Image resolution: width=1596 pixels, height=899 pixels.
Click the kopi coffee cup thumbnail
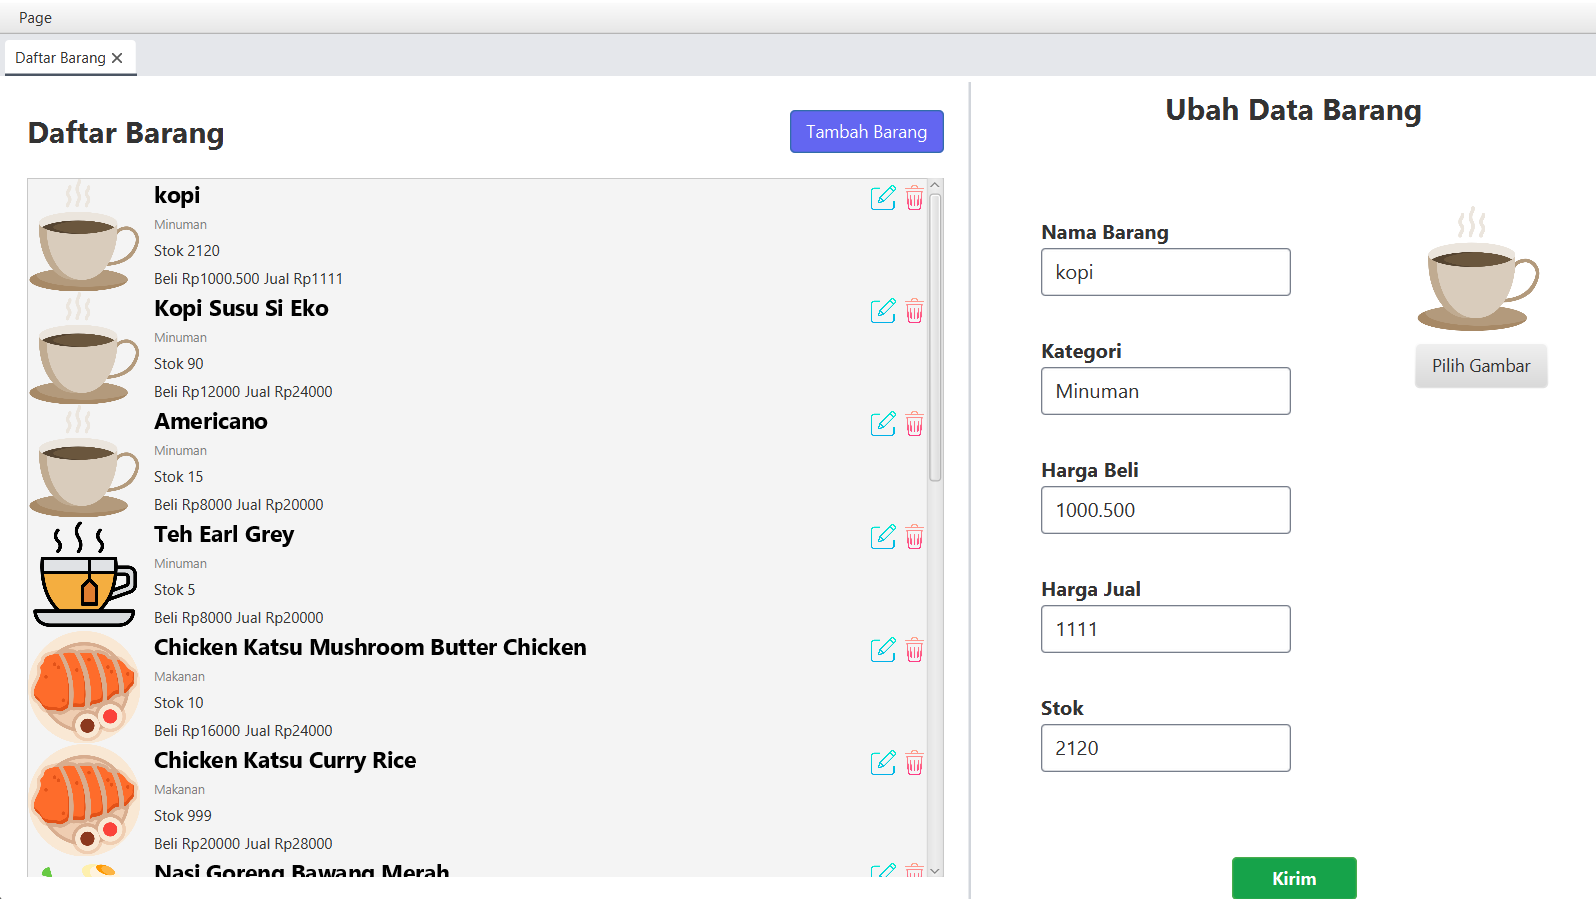coord(84,235)
